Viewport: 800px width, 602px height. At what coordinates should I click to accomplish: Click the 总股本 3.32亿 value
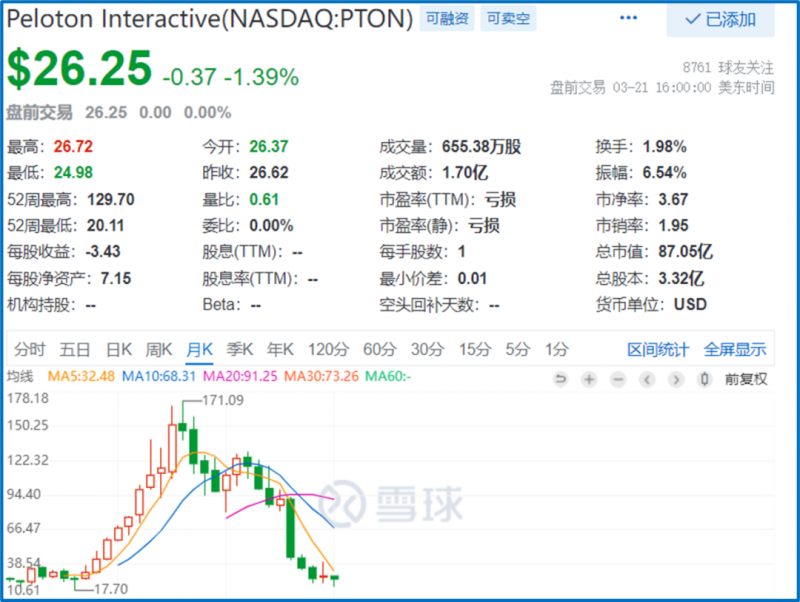(681, 278)
